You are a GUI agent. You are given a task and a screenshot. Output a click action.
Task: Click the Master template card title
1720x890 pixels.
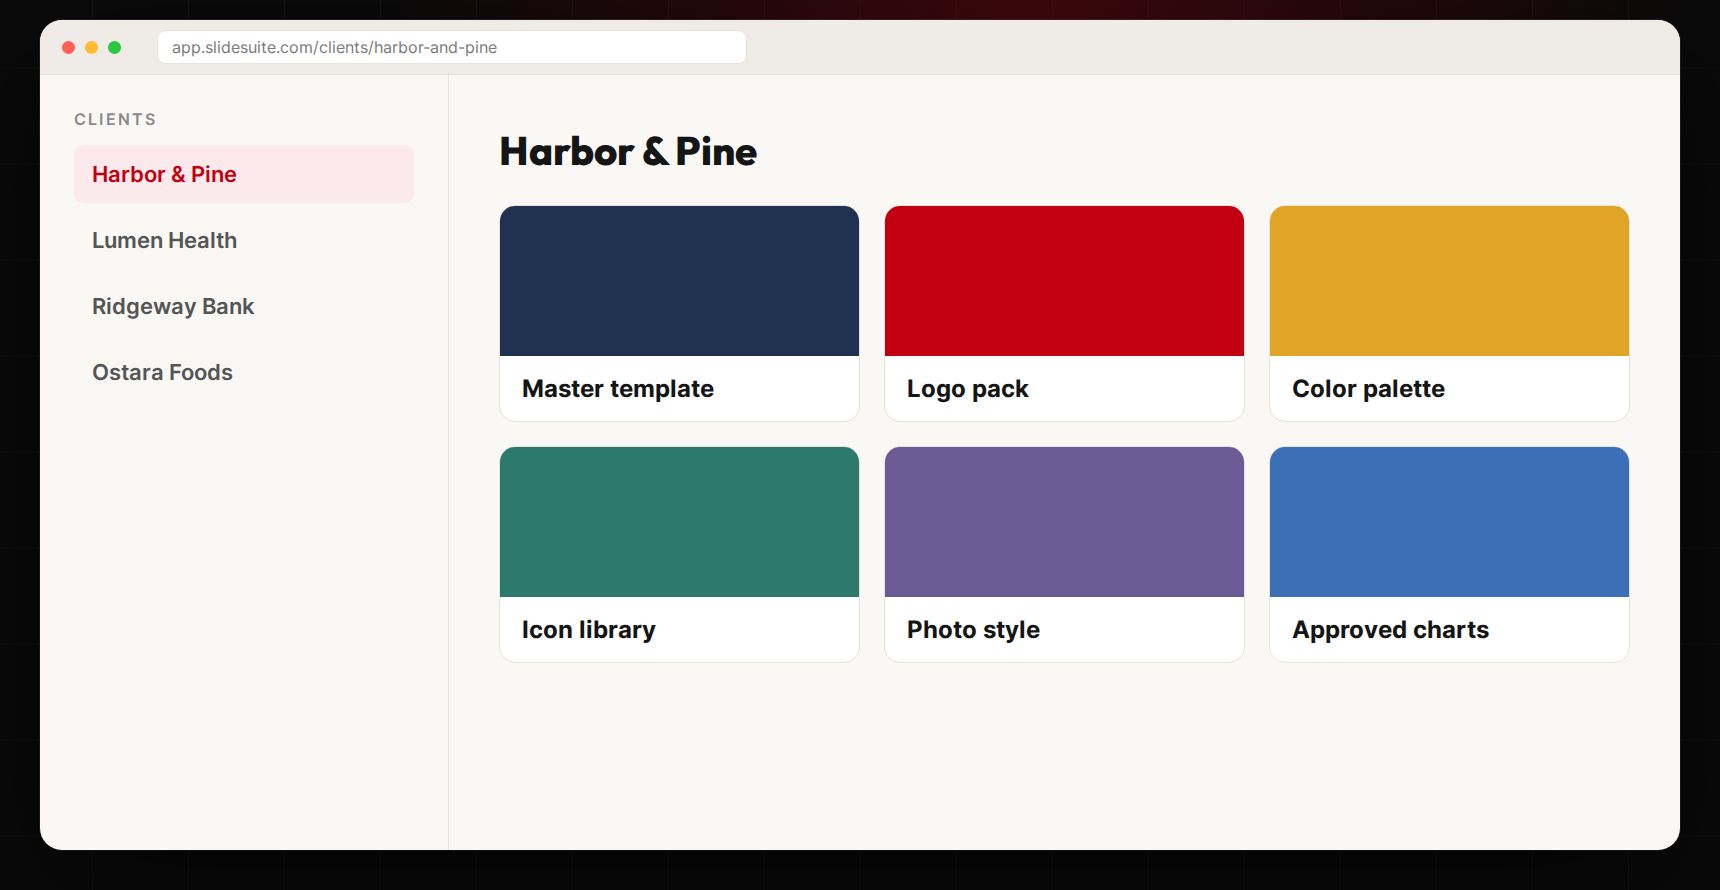click(x=618, y=389)
